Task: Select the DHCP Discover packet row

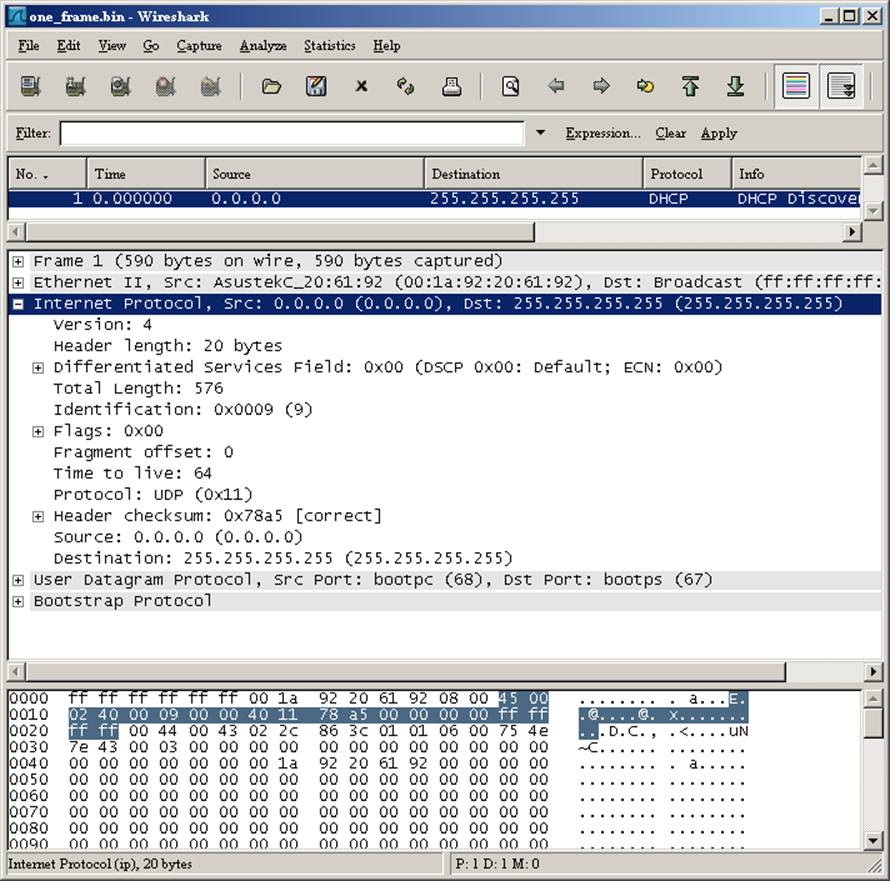Action: coord(434,199)
